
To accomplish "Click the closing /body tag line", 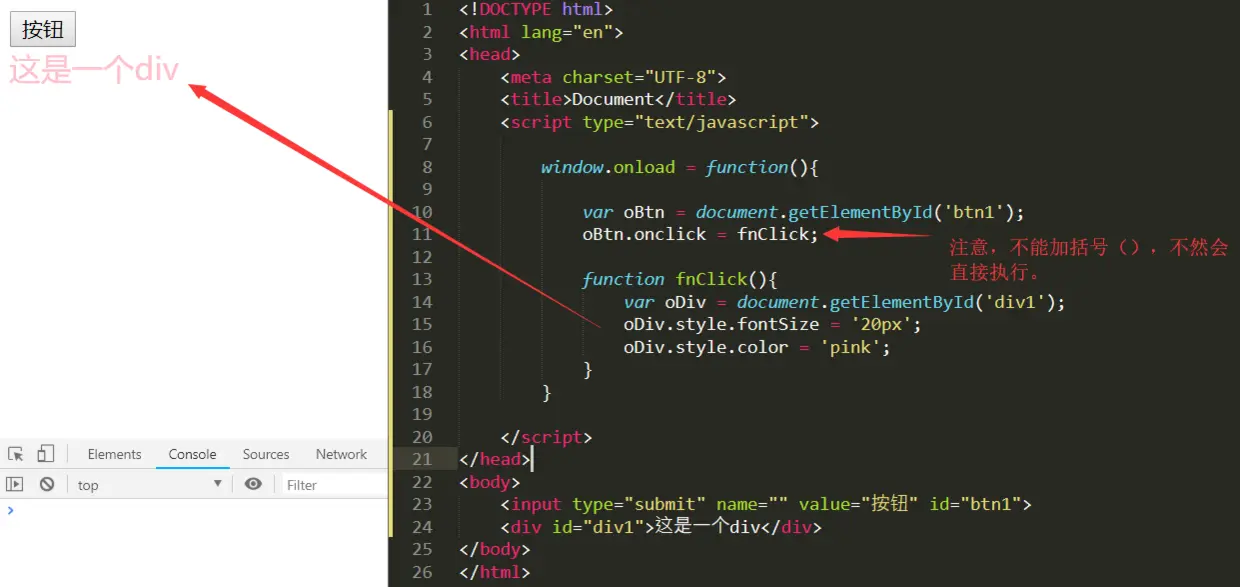I will pos(495,549).
